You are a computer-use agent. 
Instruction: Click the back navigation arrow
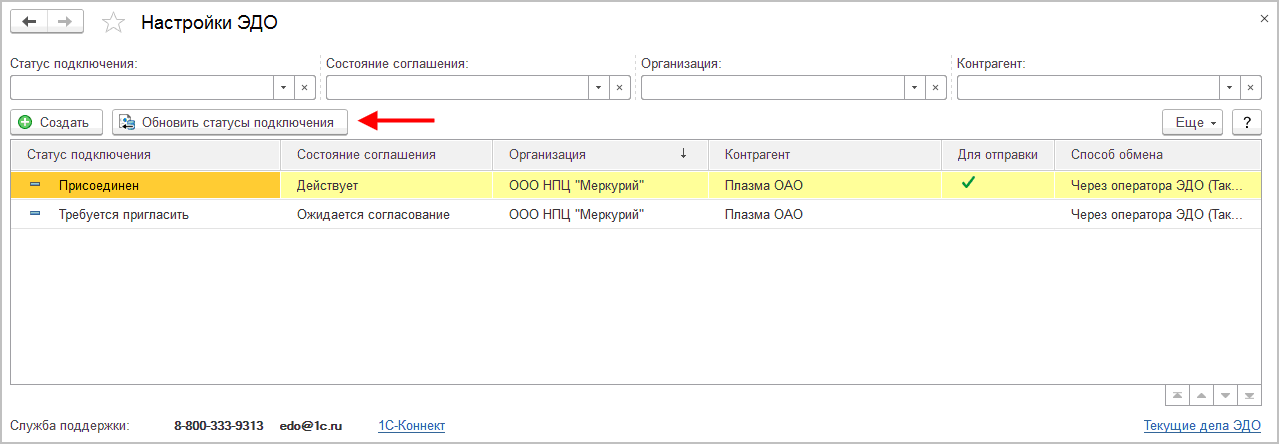(29, 21)
